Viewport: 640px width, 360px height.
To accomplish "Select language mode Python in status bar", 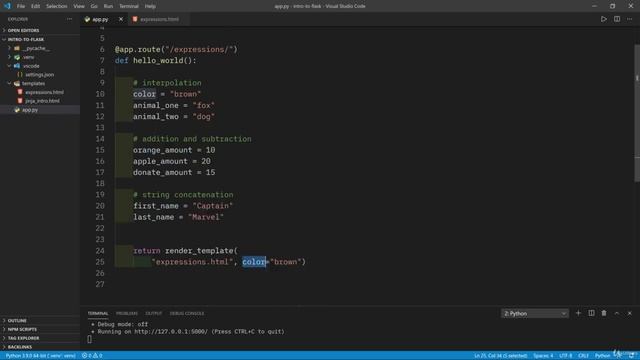I will (x=602, y=356).
